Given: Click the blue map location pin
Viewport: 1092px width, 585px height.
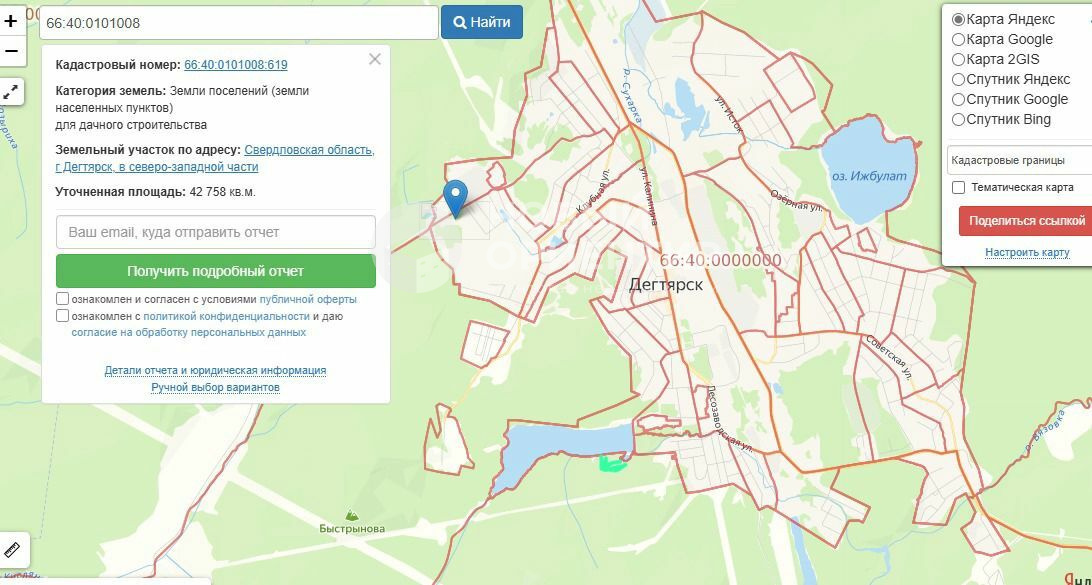Looking at the screenshot, I should [x=456, y=197].
